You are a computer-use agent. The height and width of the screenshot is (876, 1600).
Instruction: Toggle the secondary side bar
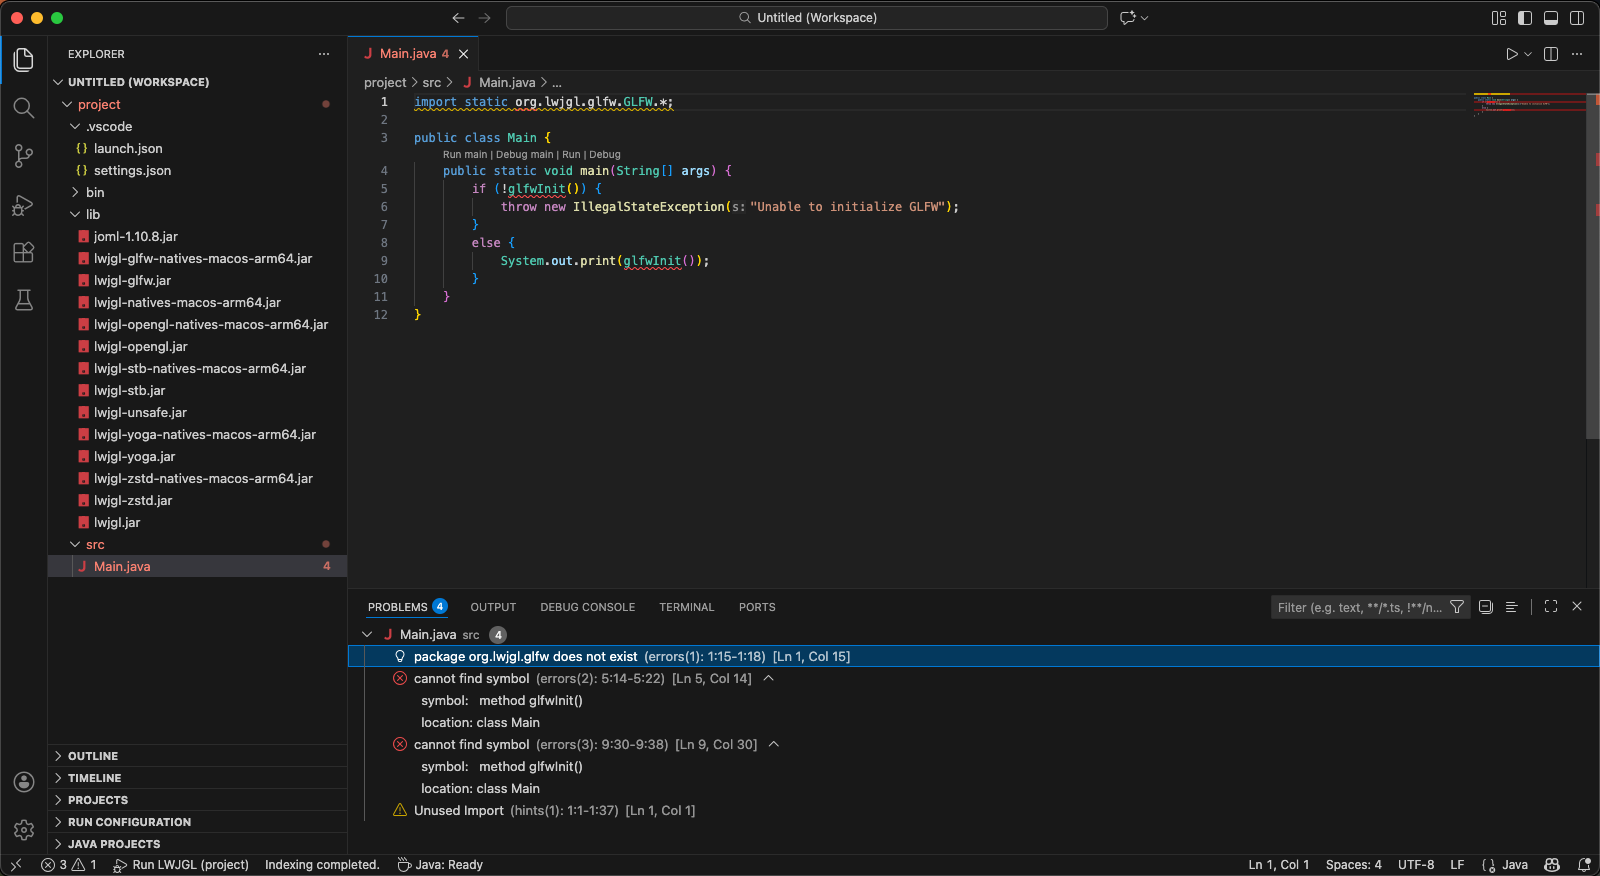1577,18
